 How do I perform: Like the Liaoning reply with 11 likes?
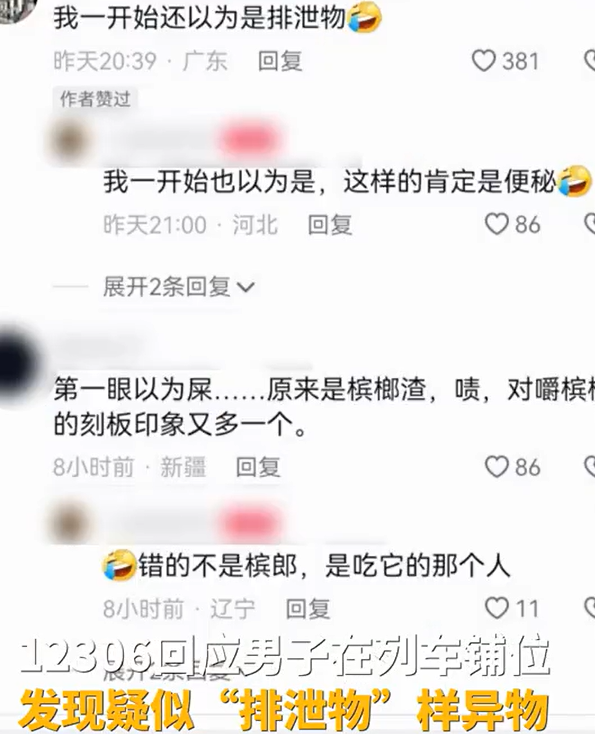(496, 608)
